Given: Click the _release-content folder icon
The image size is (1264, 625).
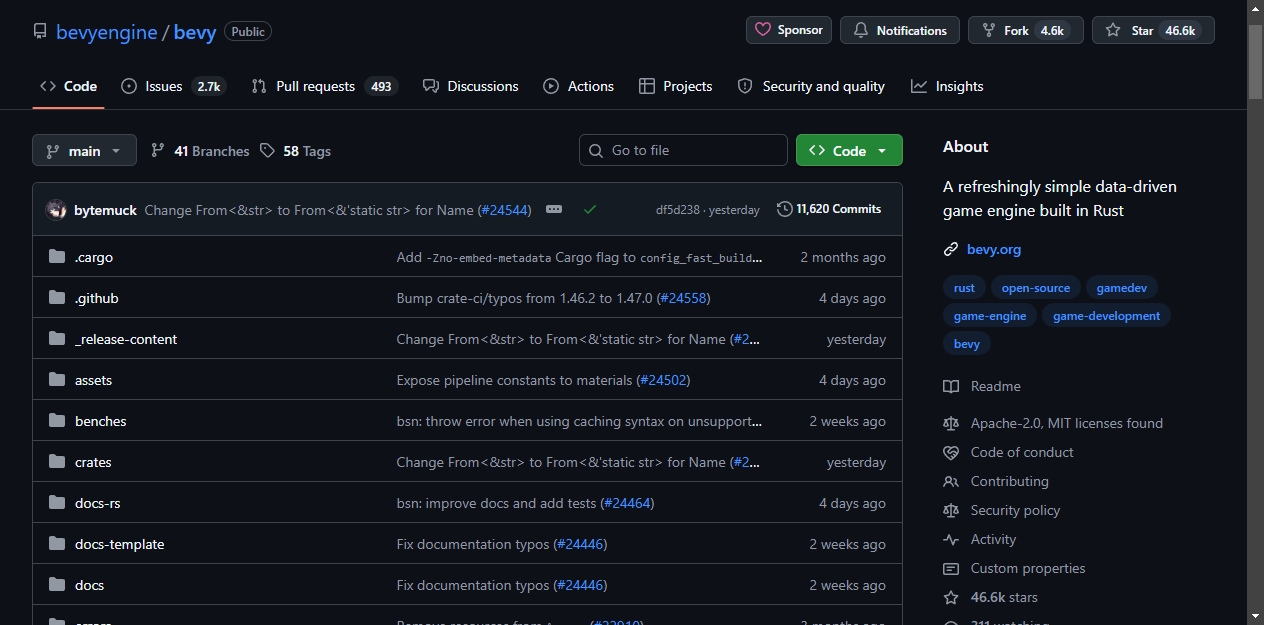Looking at the screenshot, I should pos(57,339).
